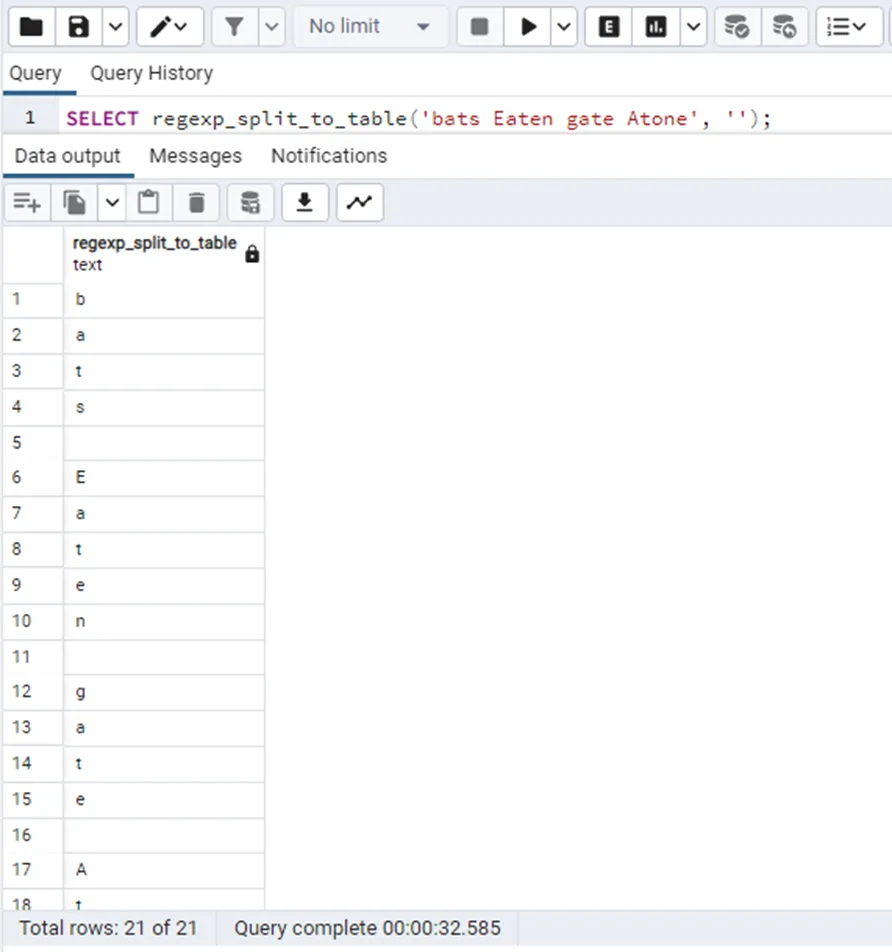Switch to the Query History tab
This screenshot has height=952, width=892.
(151, 73)
